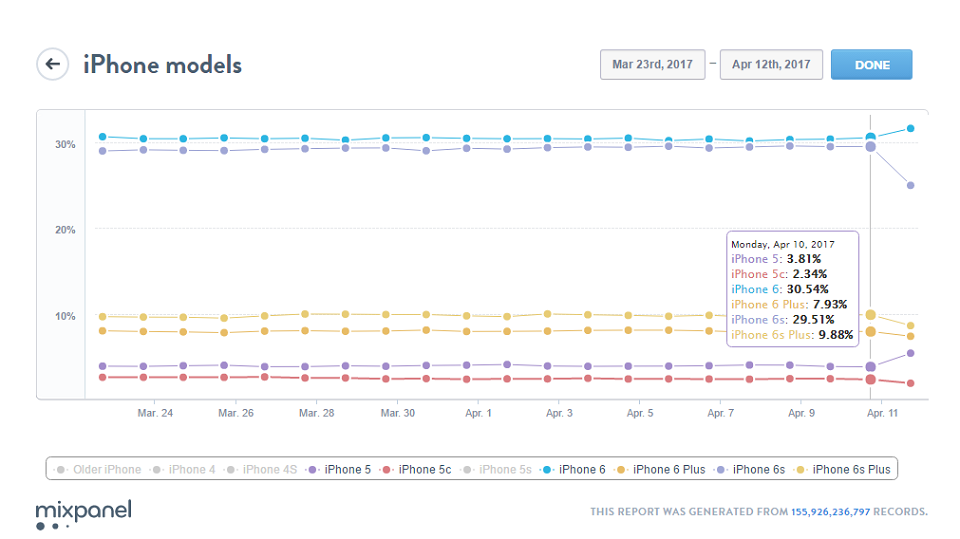Click the highlighted iPhone 6s Plus point on Apr 10
The width and height of the screenshot is (960, 539).
[x=871, y=315]
